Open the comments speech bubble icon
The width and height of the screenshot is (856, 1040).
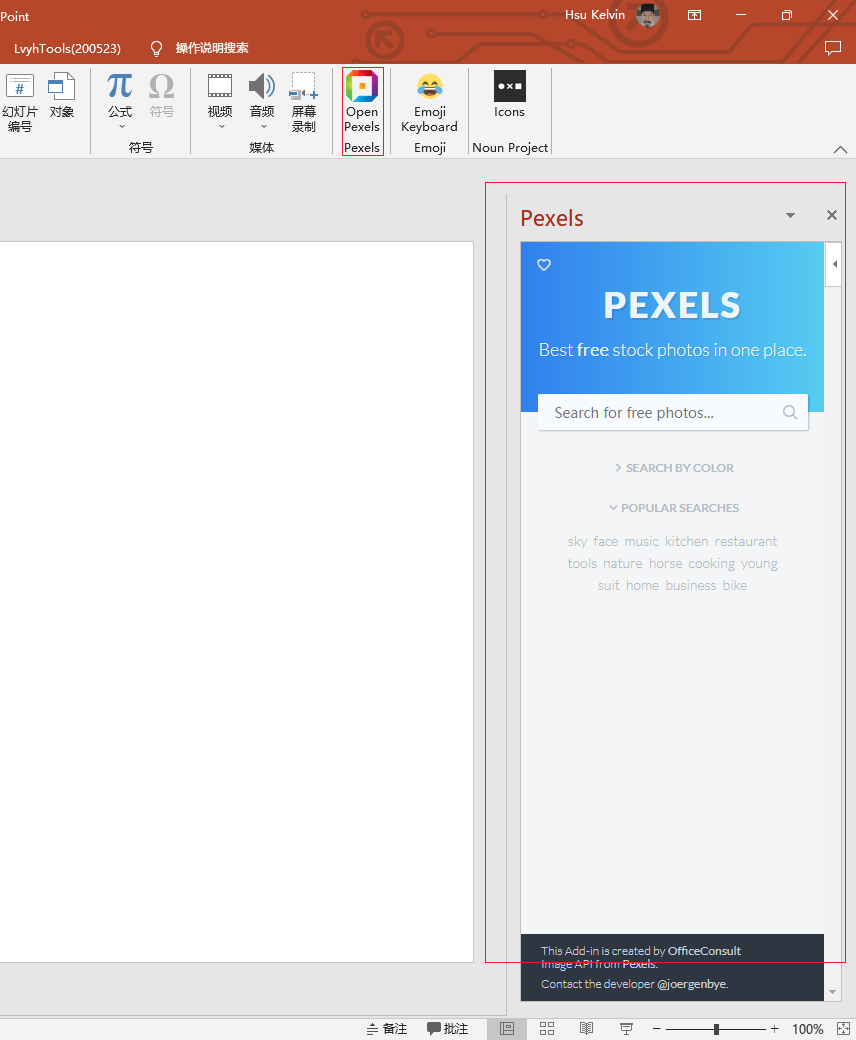833,48
